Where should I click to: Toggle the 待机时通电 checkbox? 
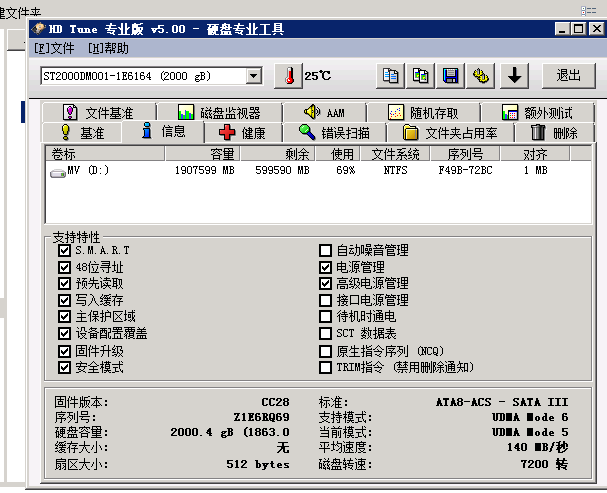[326, 317]
